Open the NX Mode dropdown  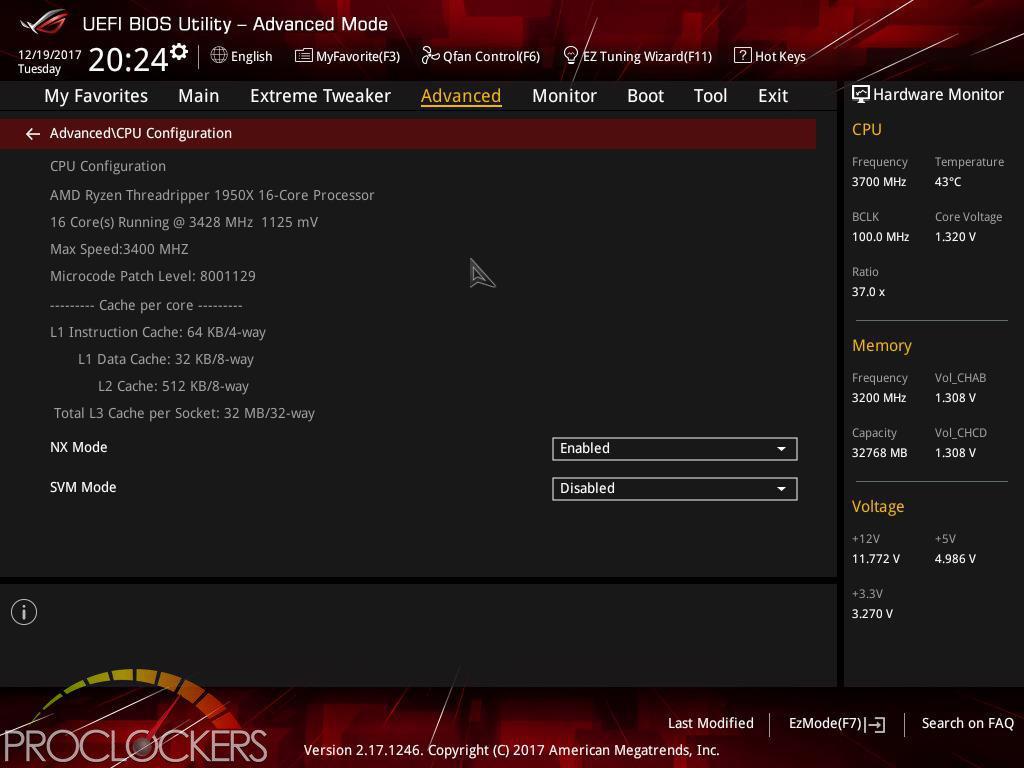click(x=675, y=449)
